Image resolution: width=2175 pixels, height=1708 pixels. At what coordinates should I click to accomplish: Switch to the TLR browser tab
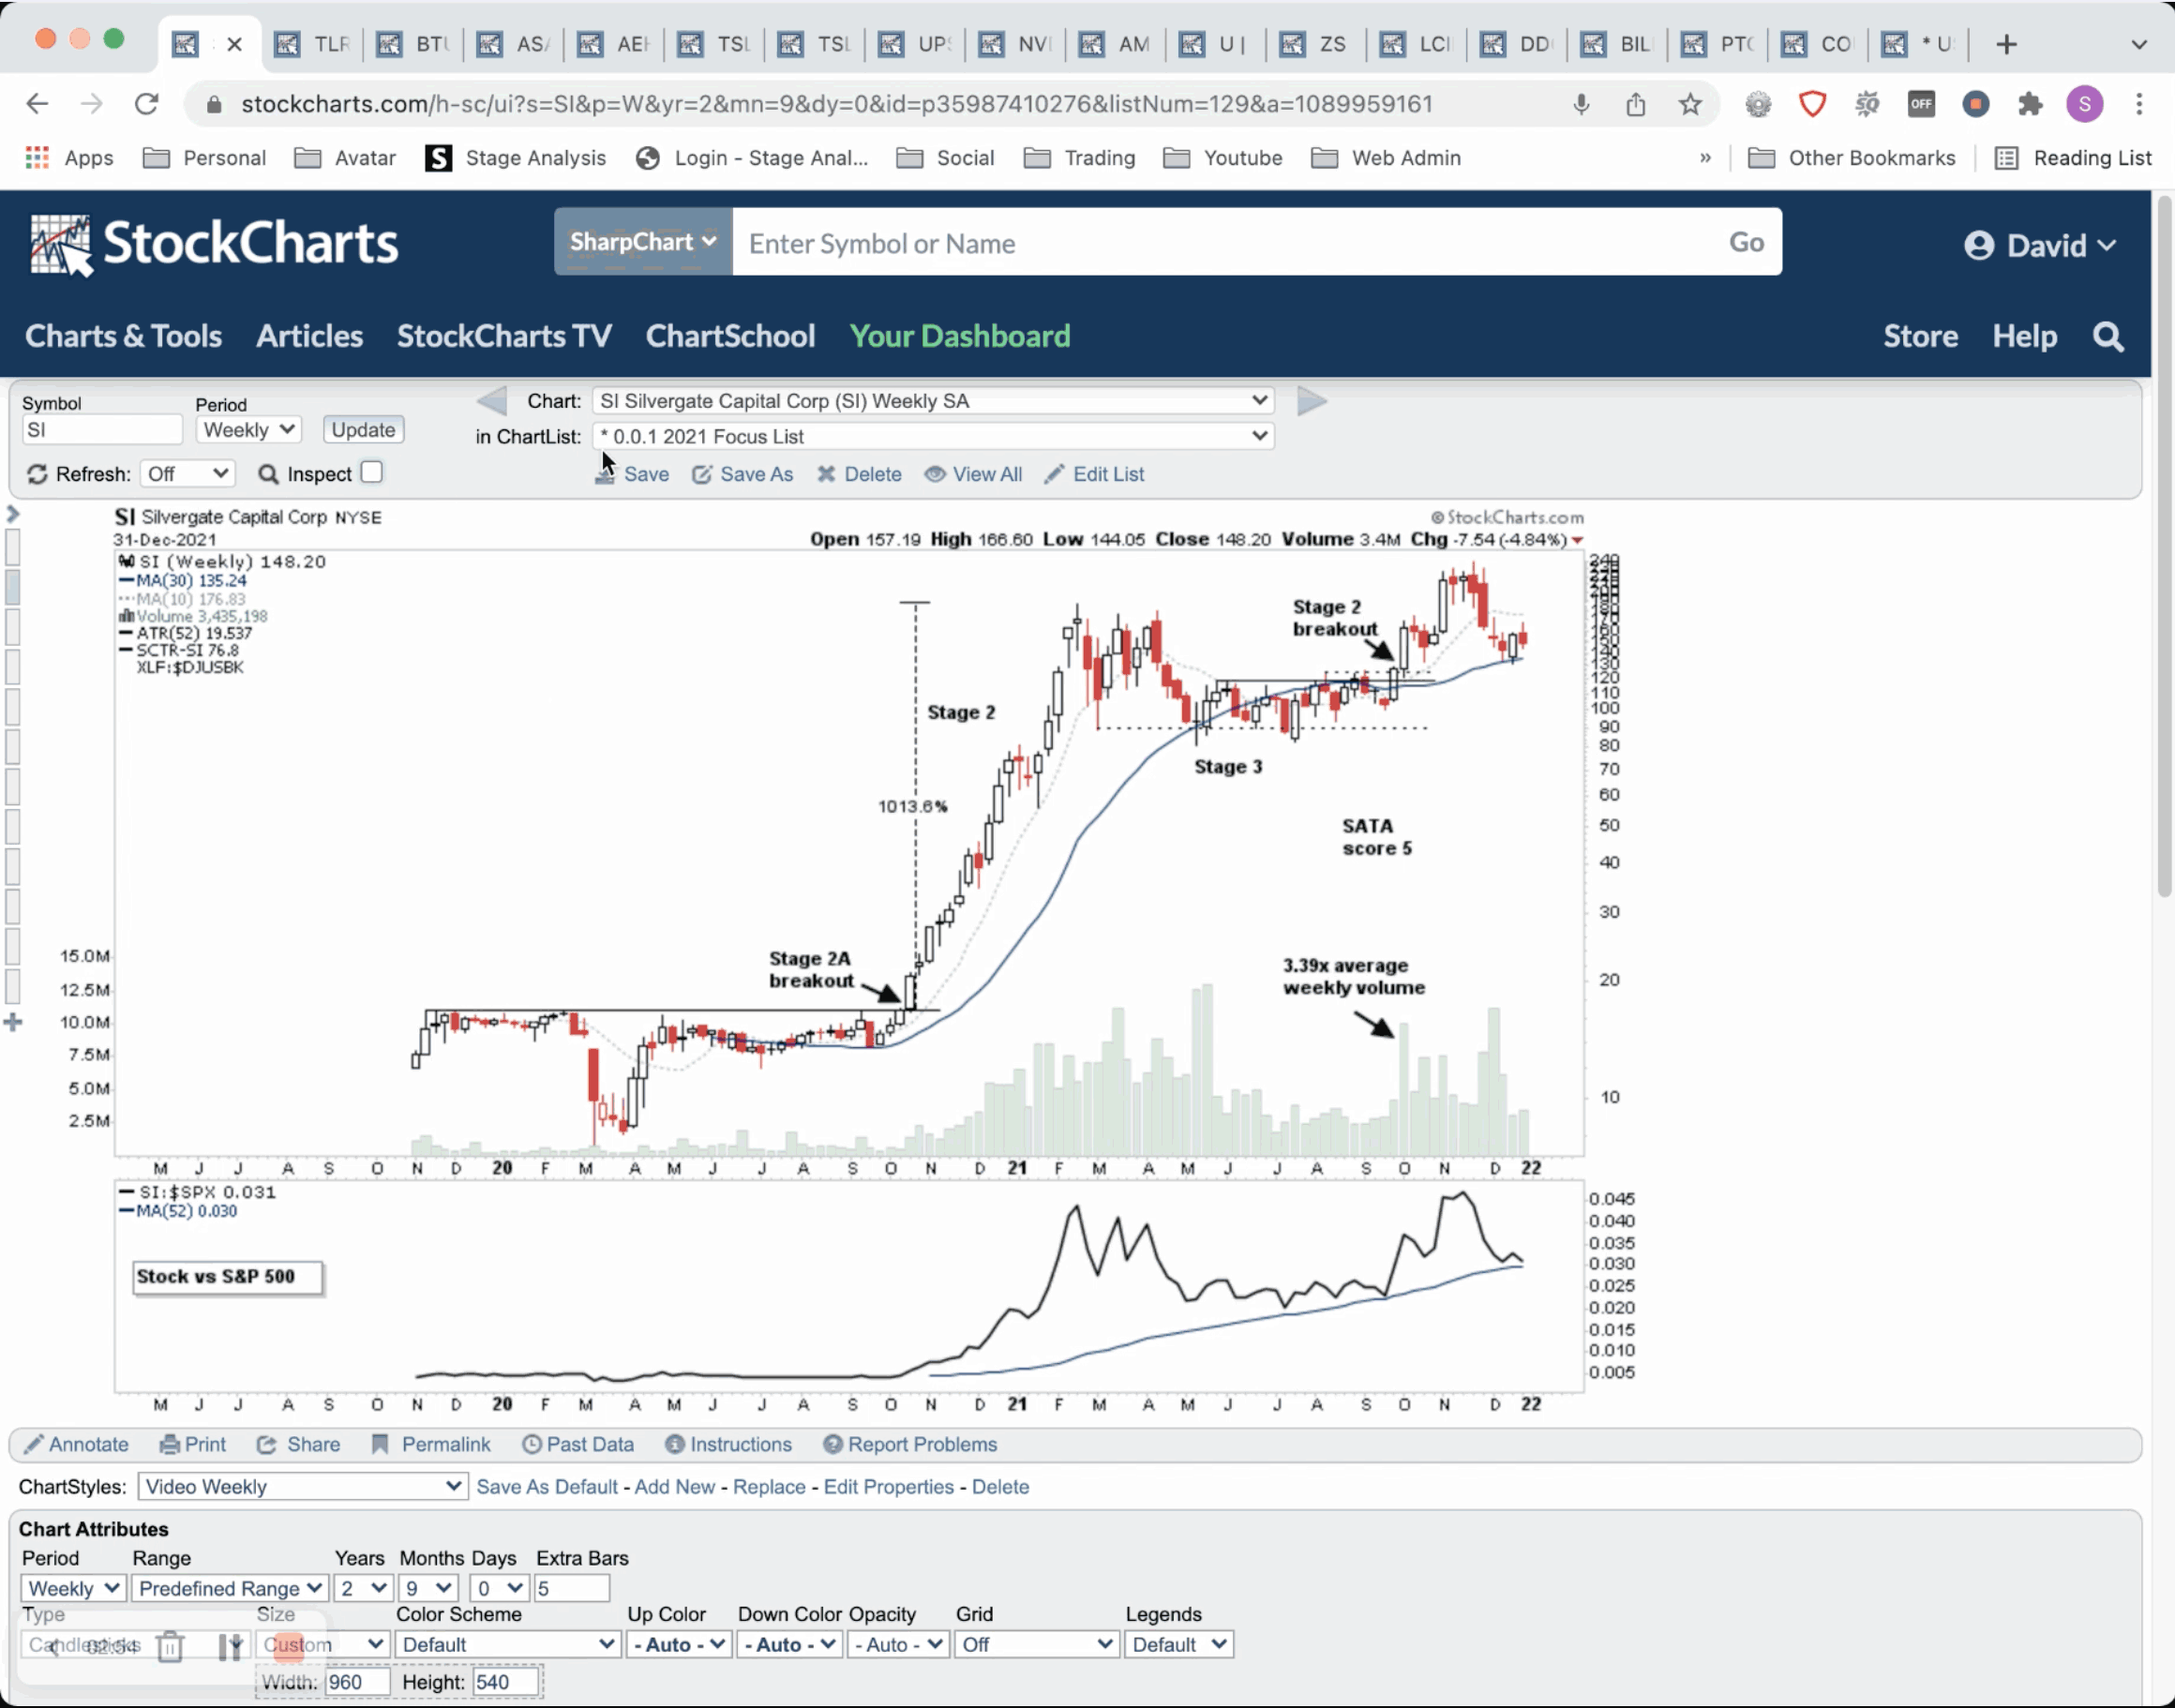pos(313,44)
